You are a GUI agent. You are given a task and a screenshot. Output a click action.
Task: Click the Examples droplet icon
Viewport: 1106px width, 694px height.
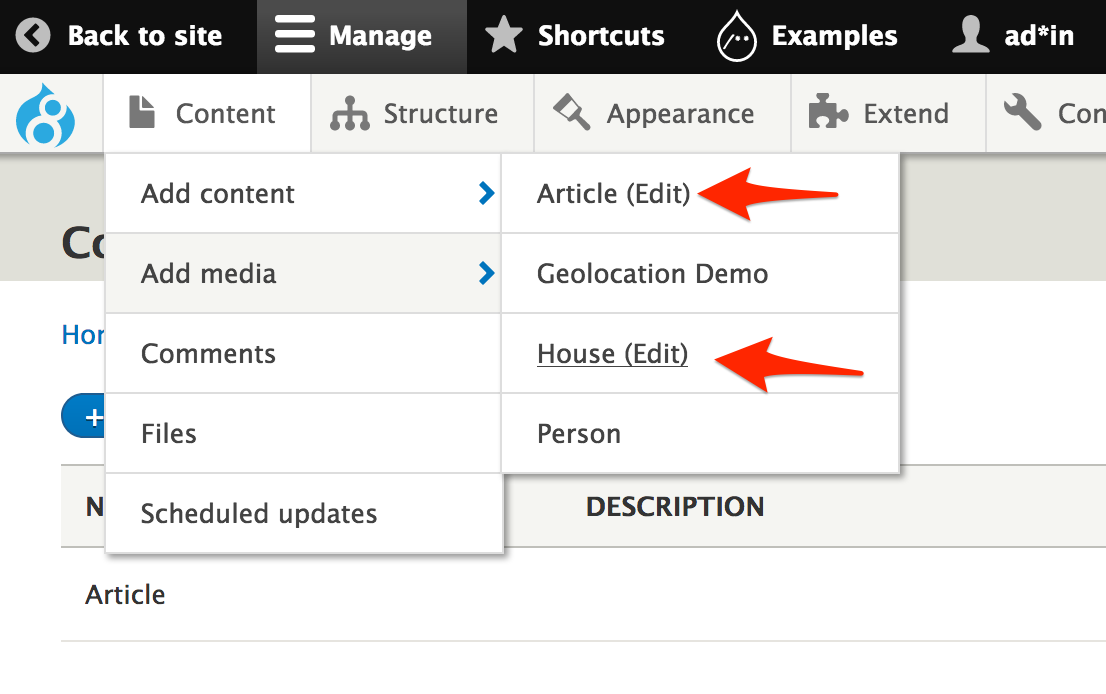coord(736,37)
